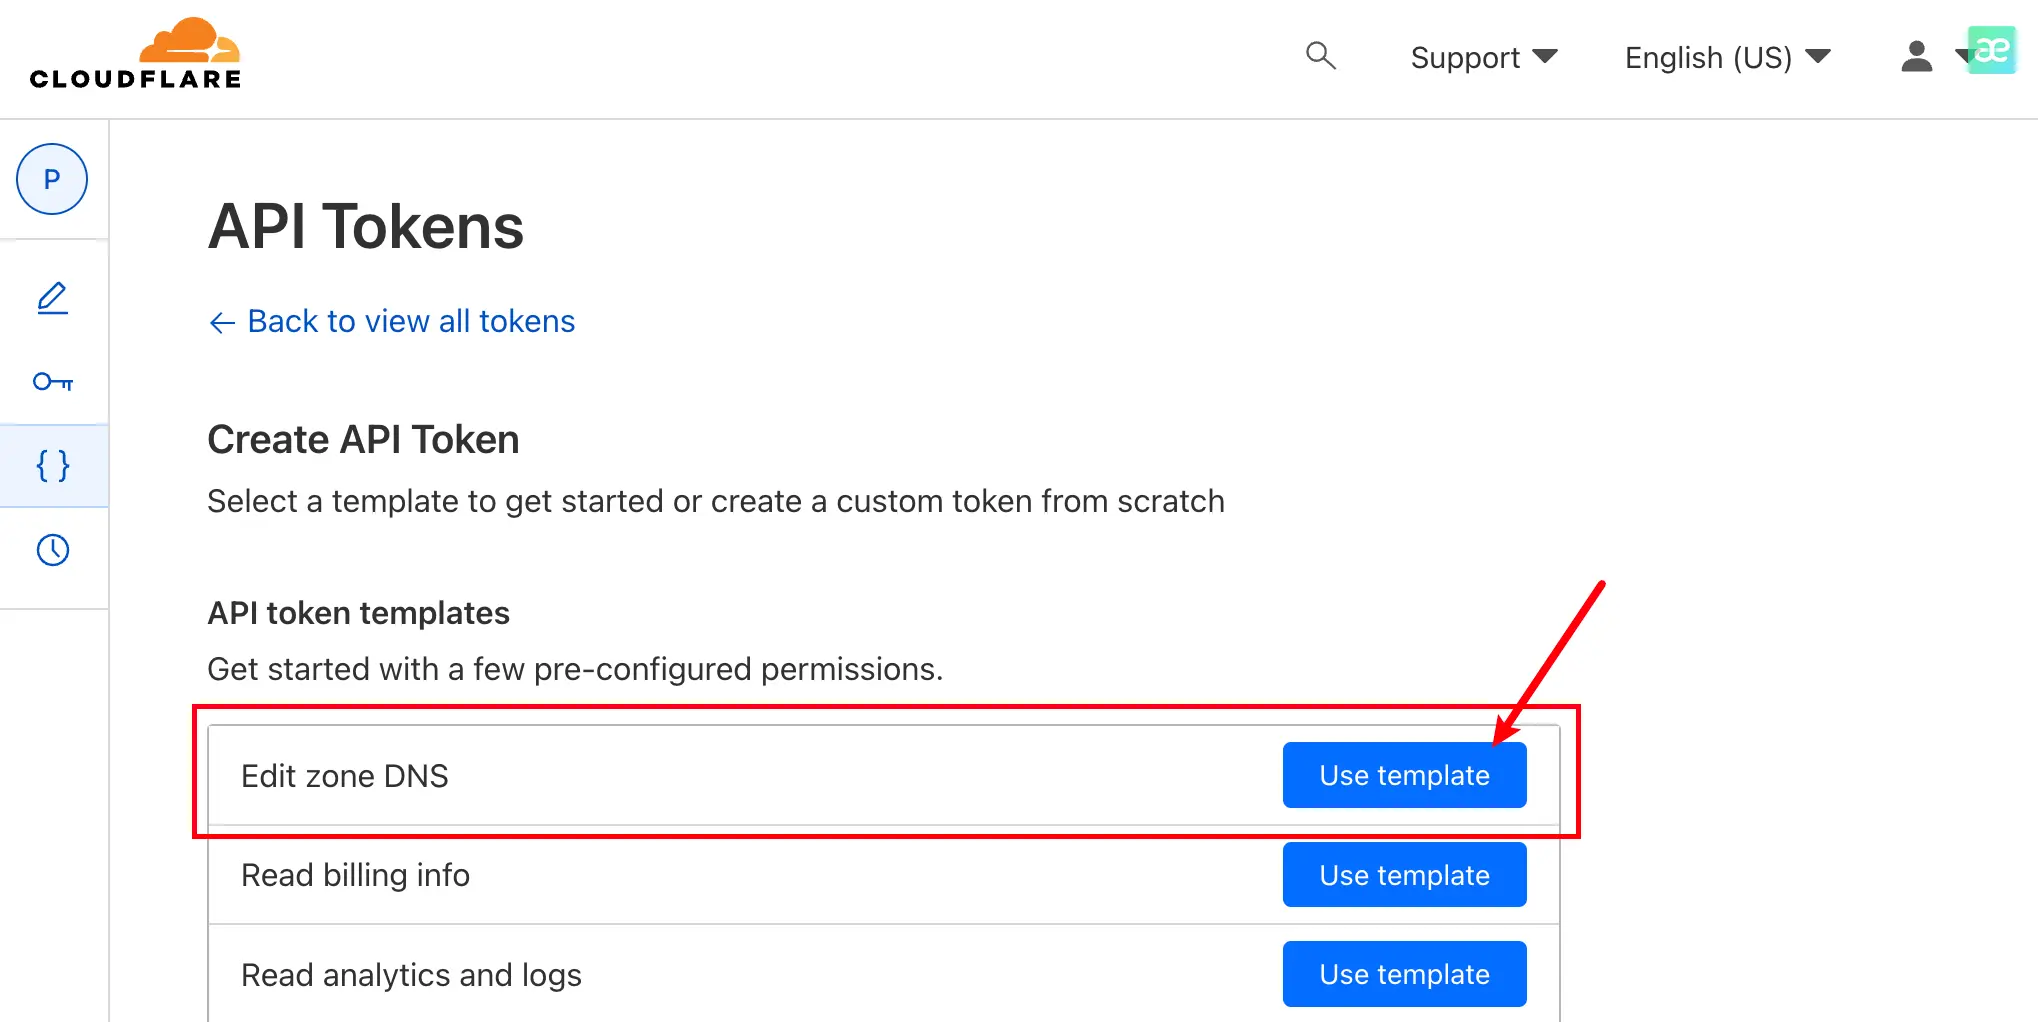Image resolution: width=2038 pixels, height=1022 pixels.
Task: Click the user account person icon
Action: pos(1916,57)
